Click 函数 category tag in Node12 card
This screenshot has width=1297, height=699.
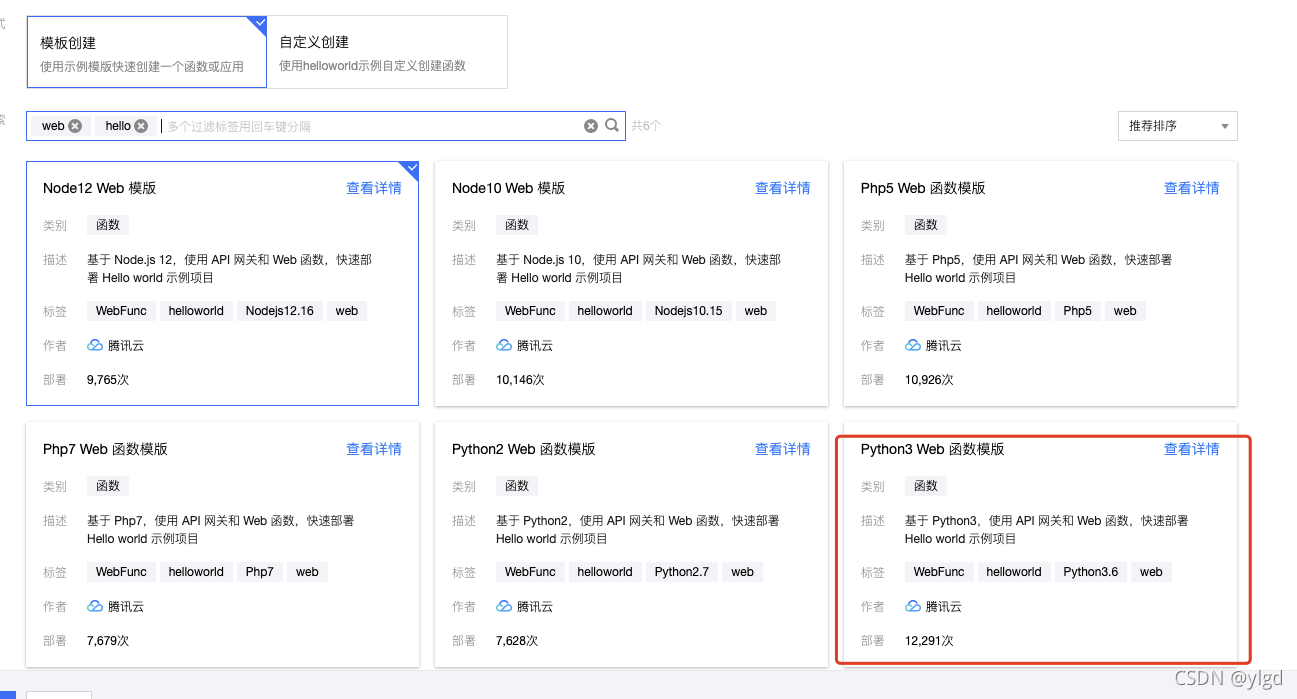point(108,225)
